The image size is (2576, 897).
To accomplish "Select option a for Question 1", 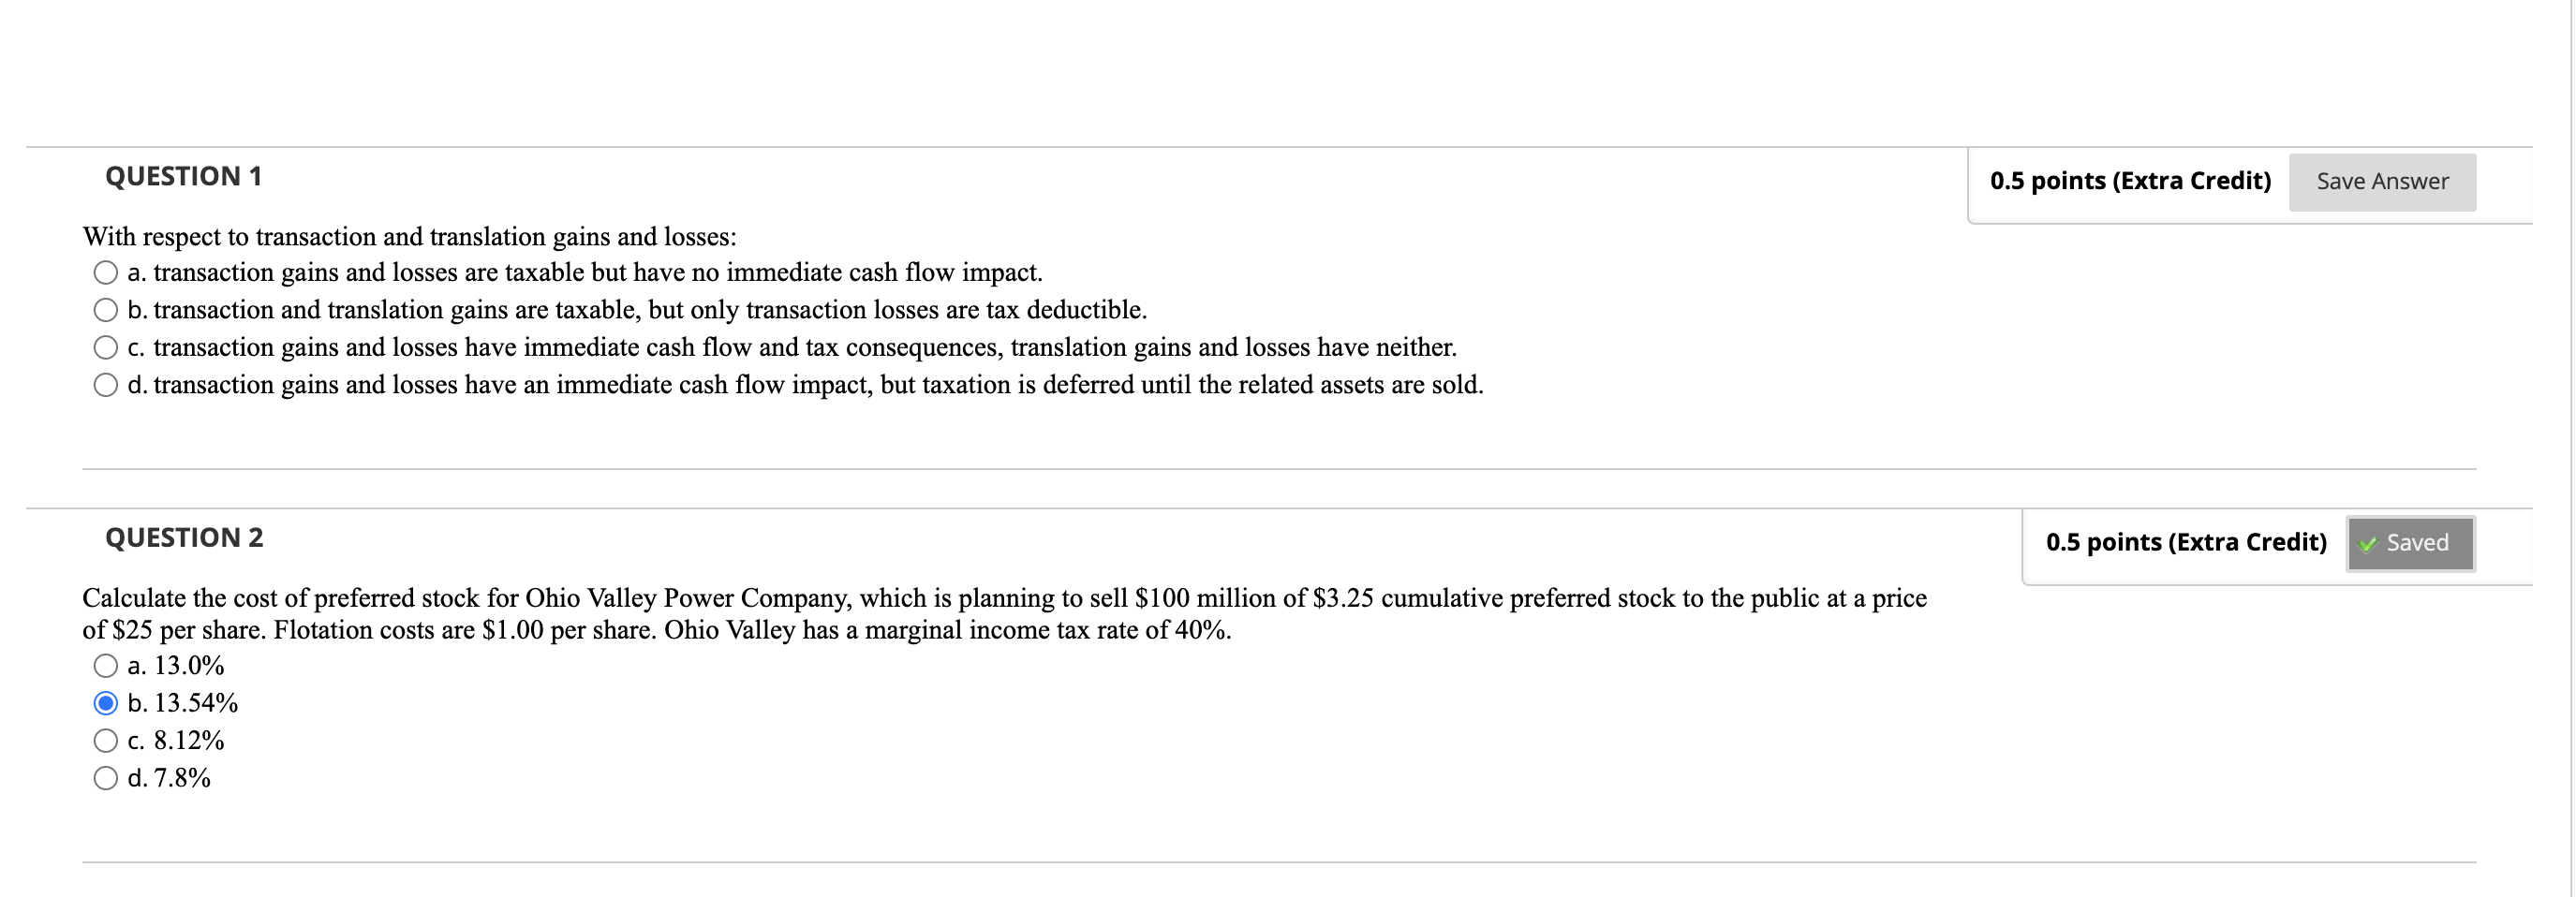I will click(x=106, y=271).
